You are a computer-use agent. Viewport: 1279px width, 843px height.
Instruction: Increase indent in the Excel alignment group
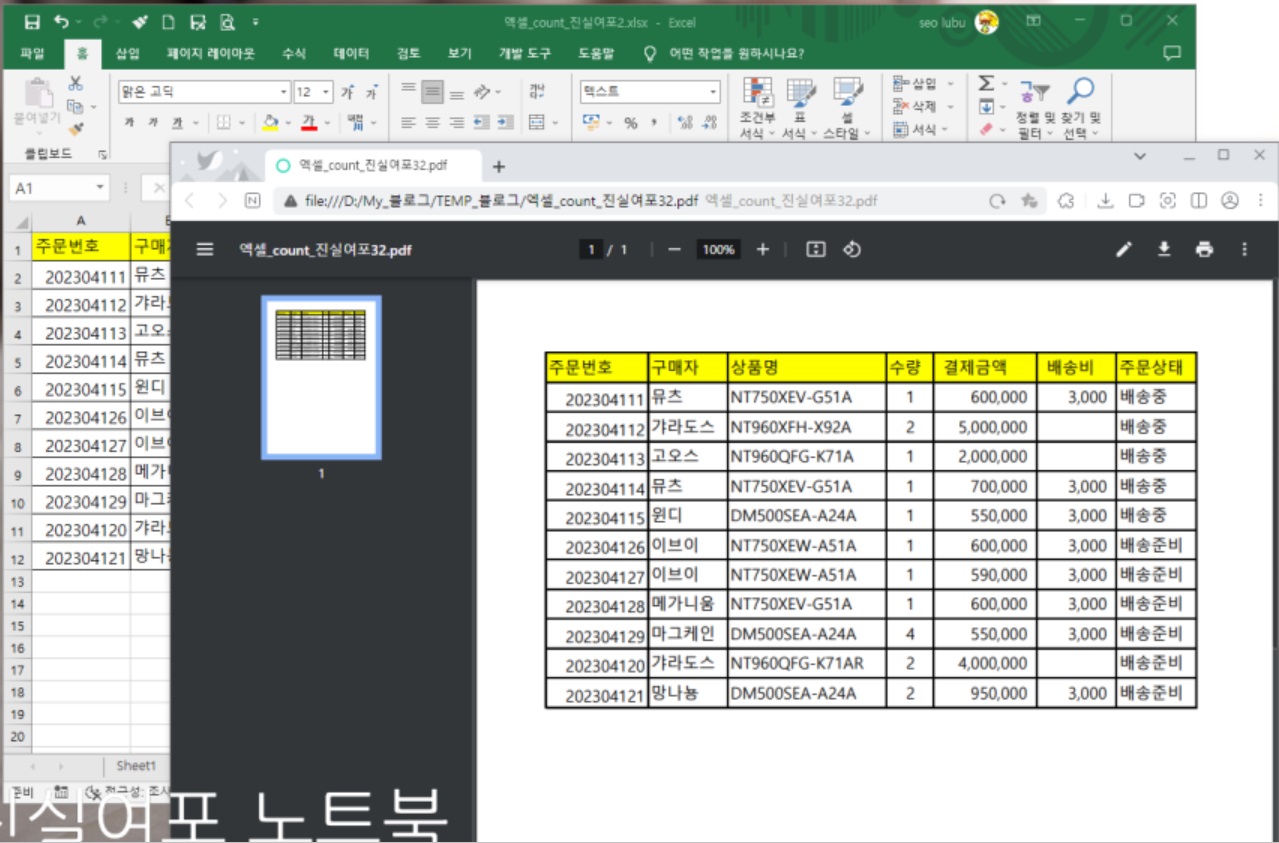point(506,123)
